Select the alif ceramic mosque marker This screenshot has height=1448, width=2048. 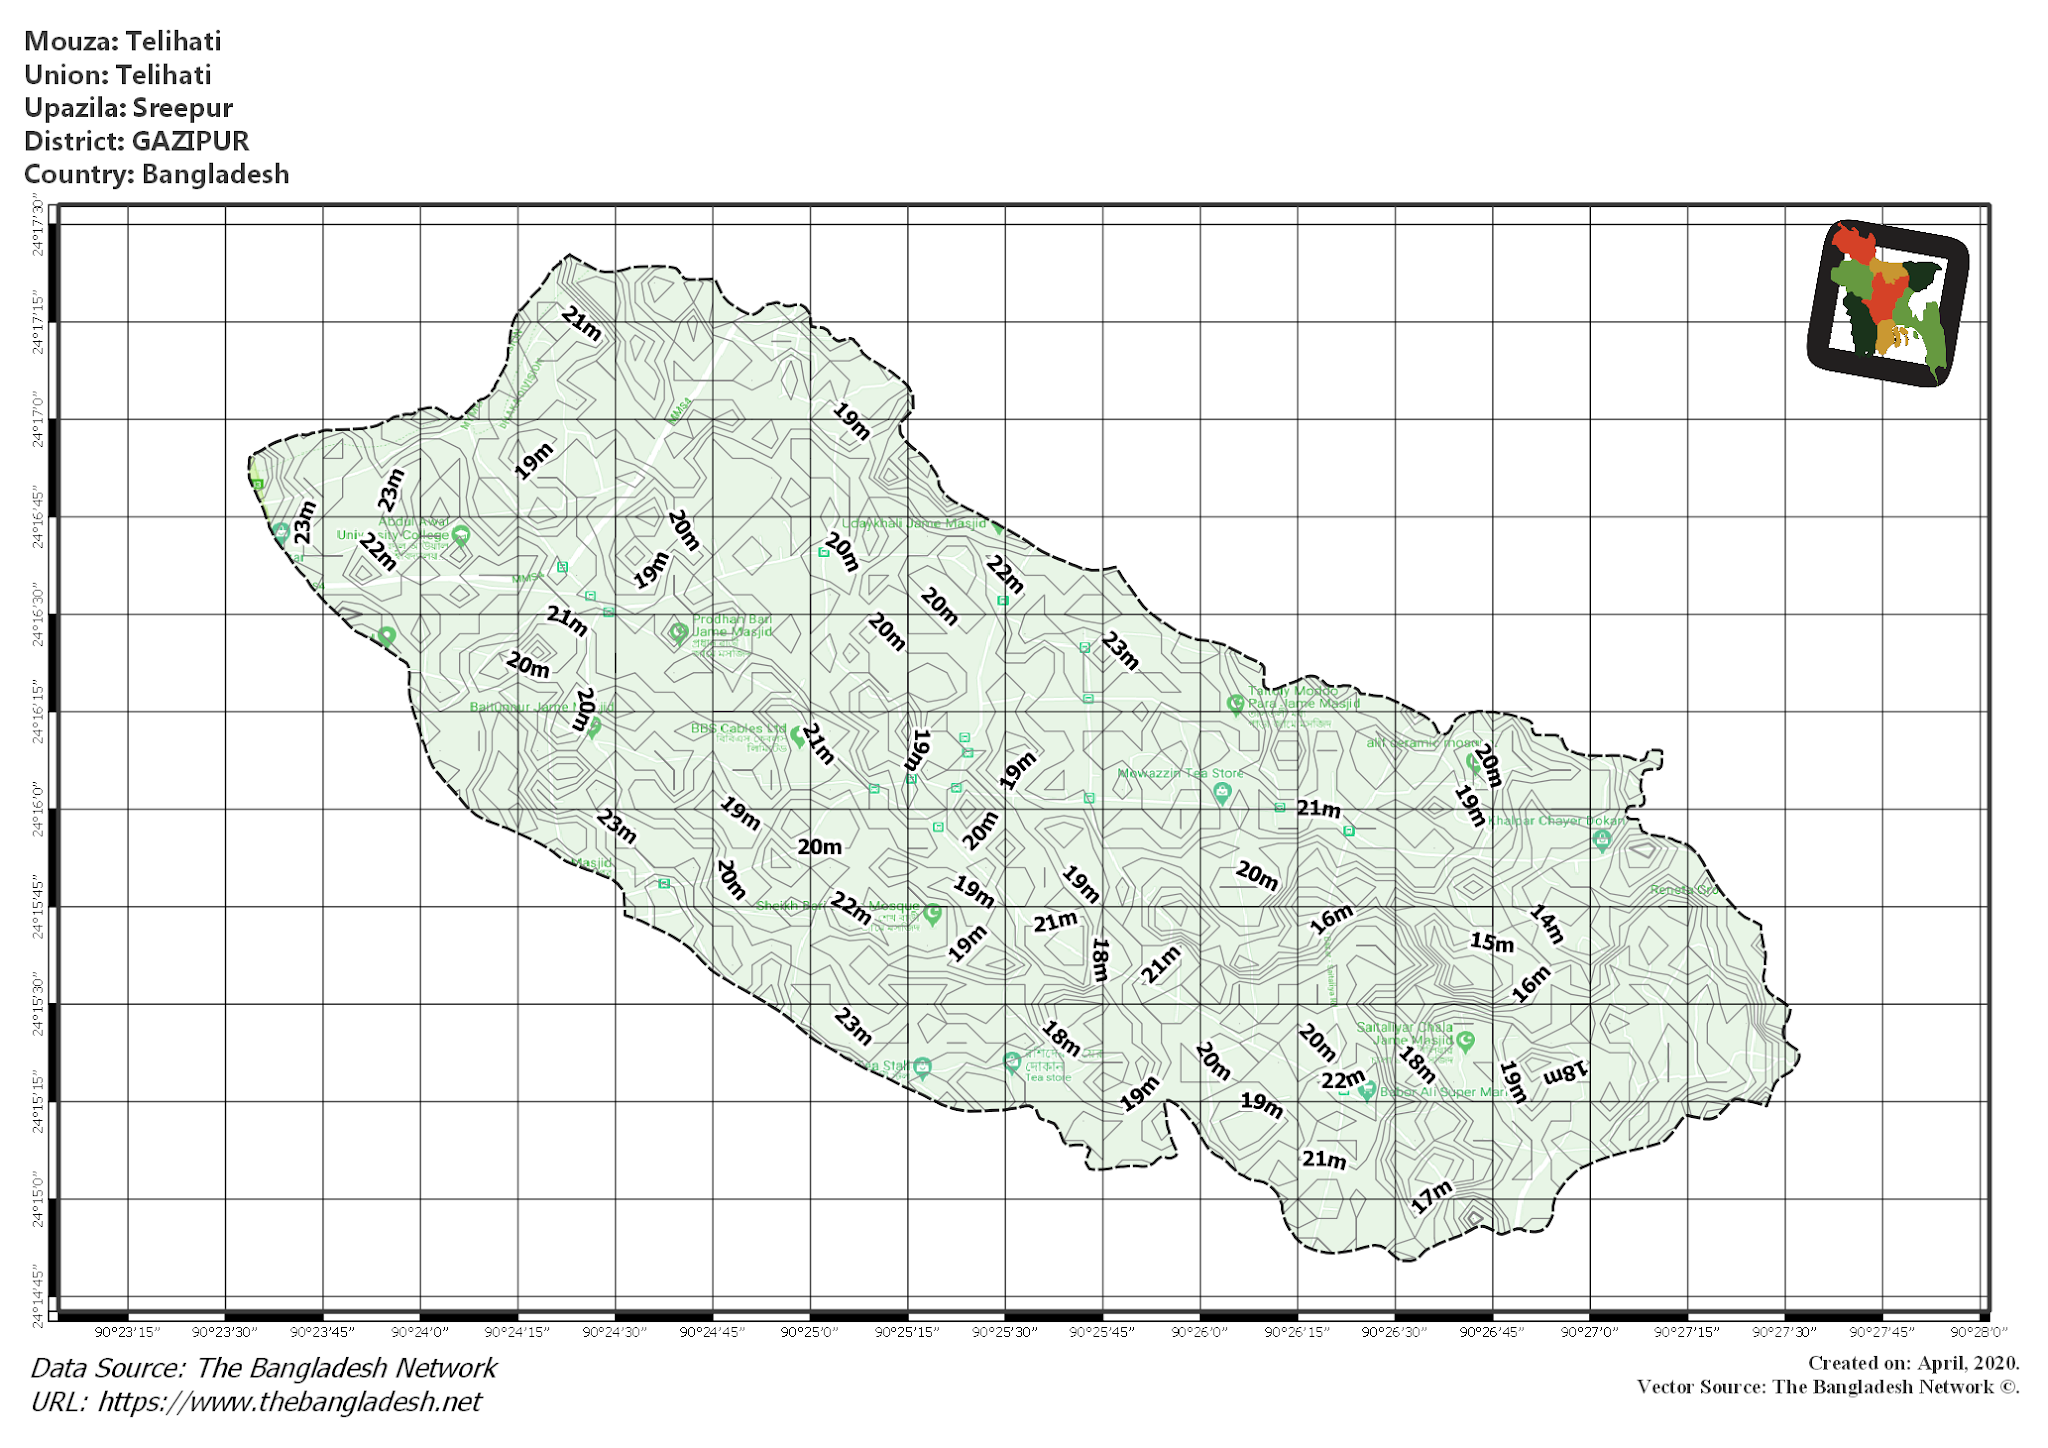point(1471,764)
